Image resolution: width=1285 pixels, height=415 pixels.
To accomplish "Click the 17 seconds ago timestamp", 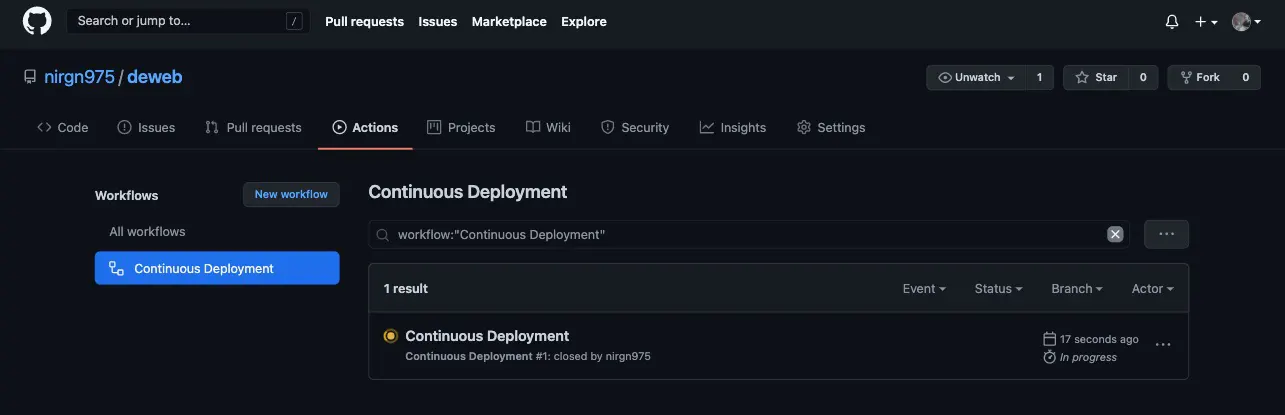I will (x=1099, y=339).
